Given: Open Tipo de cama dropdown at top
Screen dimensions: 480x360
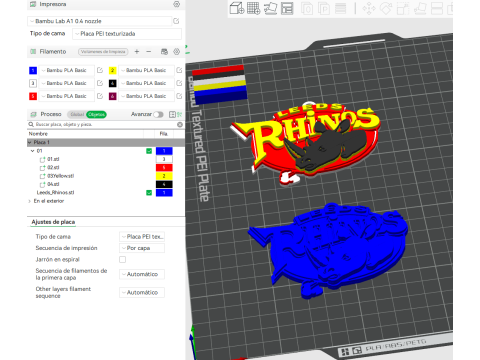Looking at the screenshot, I should [127, 34].
